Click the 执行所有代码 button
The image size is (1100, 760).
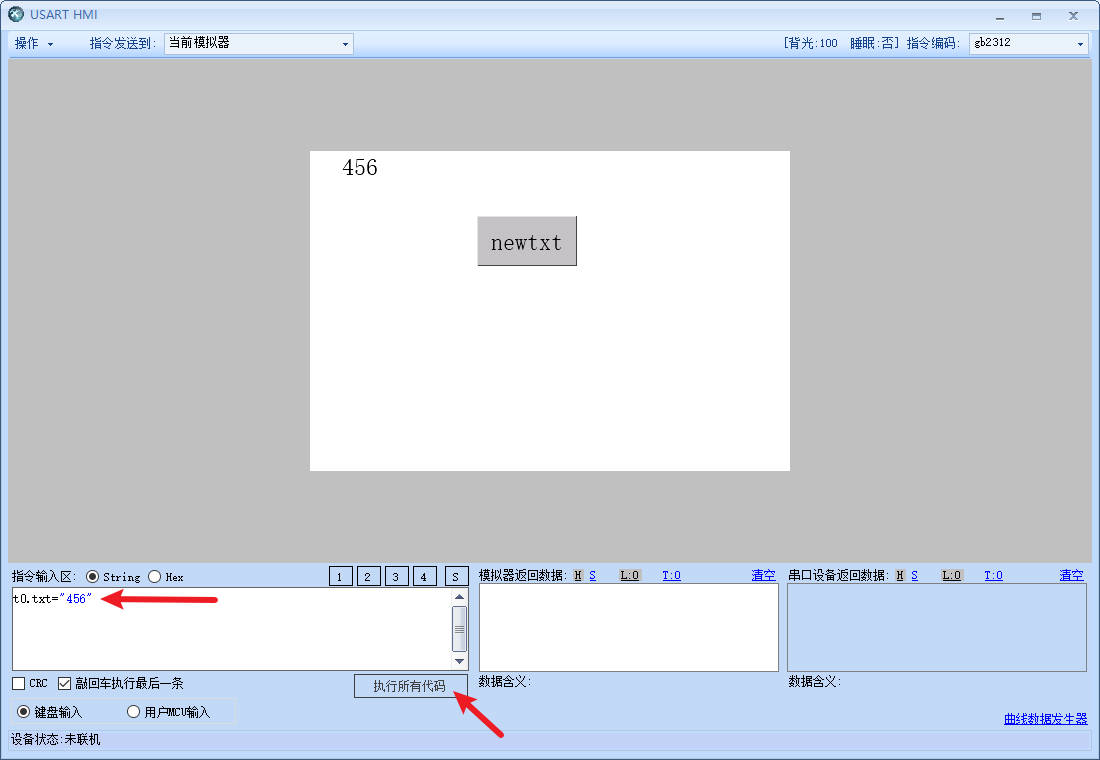pyautogui.click(x=410, y=686)
